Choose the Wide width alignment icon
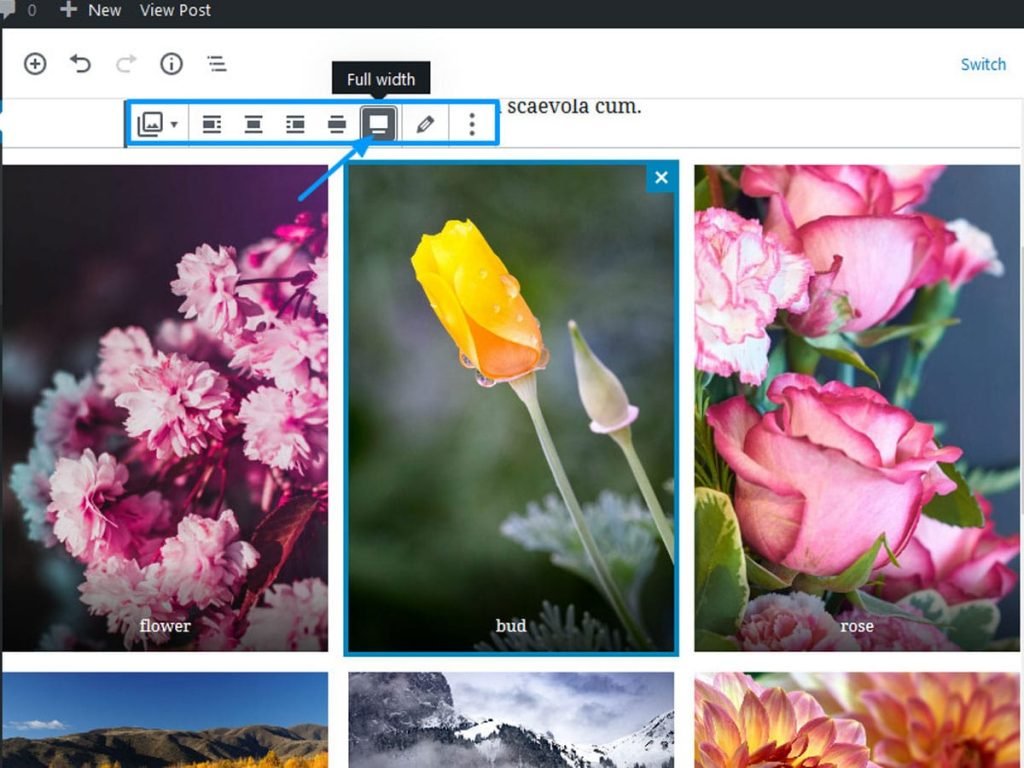 [336, 123]
